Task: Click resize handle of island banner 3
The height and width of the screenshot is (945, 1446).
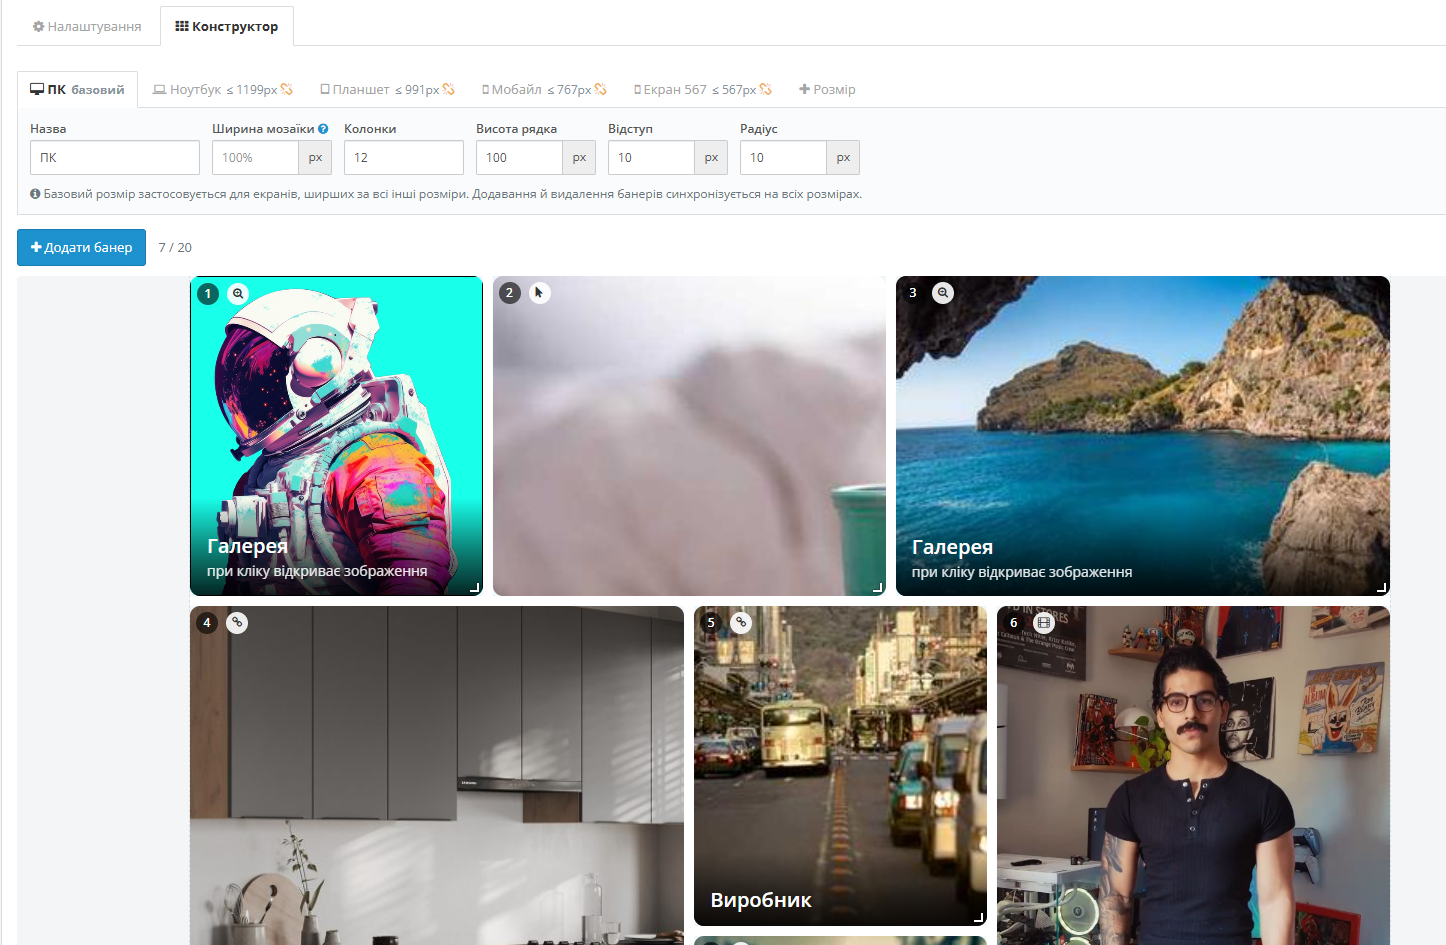Action: (1382, 588)
